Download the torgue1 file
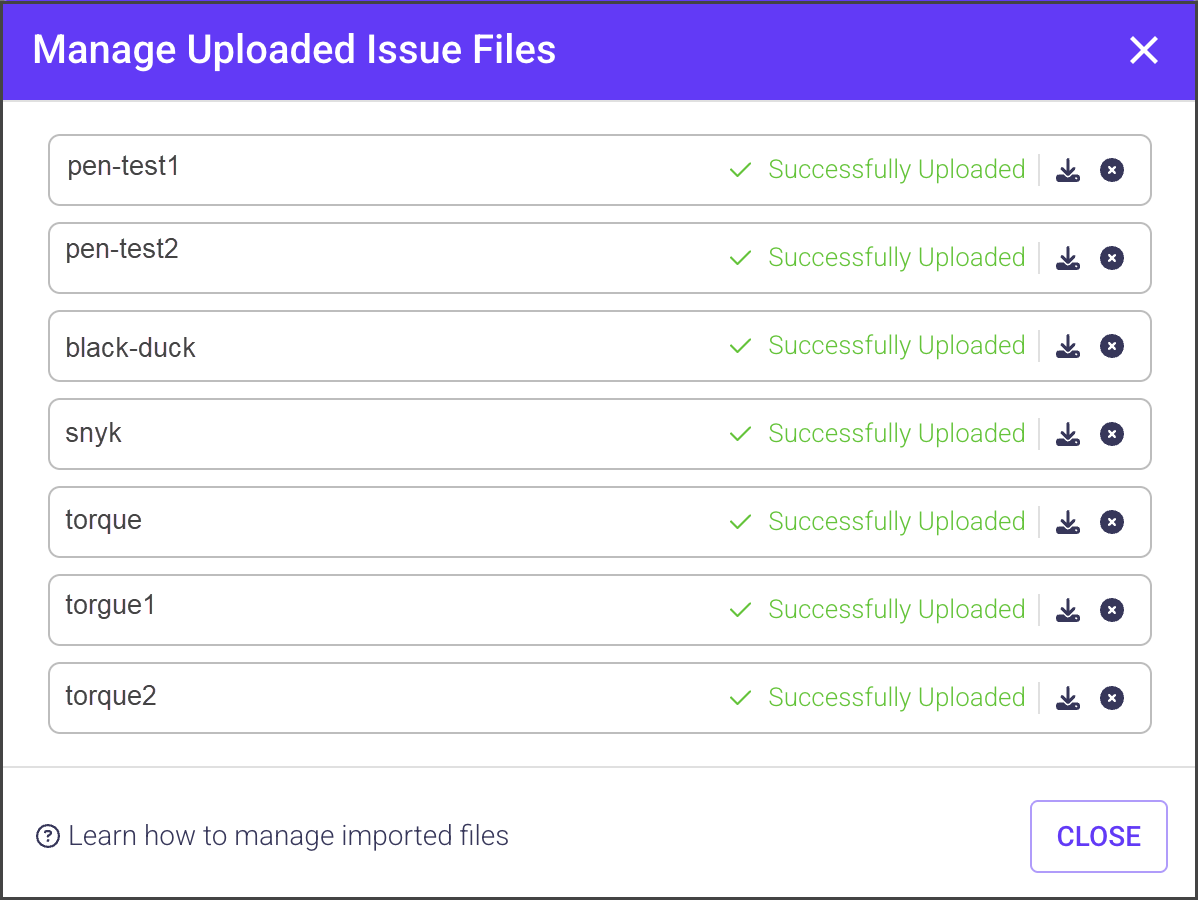The width and height of the screenshot is (1198, 900). coord(1068,610)
